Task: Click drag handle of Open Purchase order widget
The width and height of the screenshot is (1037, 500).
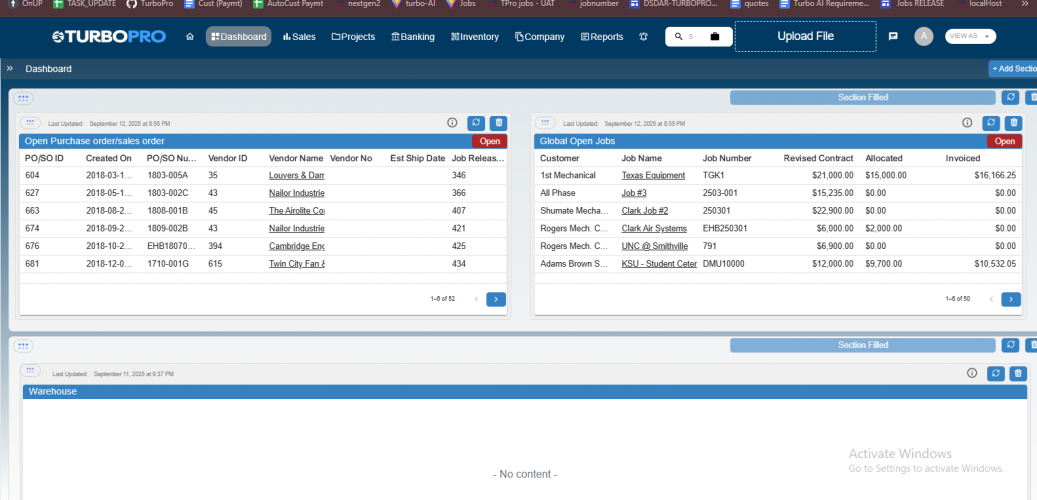Action: pyautogui.click(x=30, y=123)
